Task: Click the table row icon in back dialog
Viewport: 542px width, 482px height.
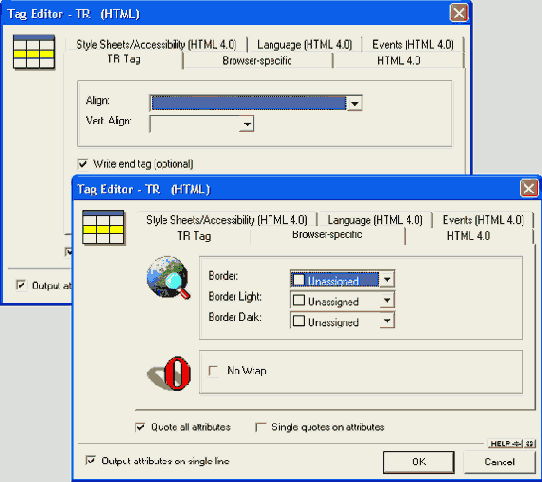Action: coord(34,52)
